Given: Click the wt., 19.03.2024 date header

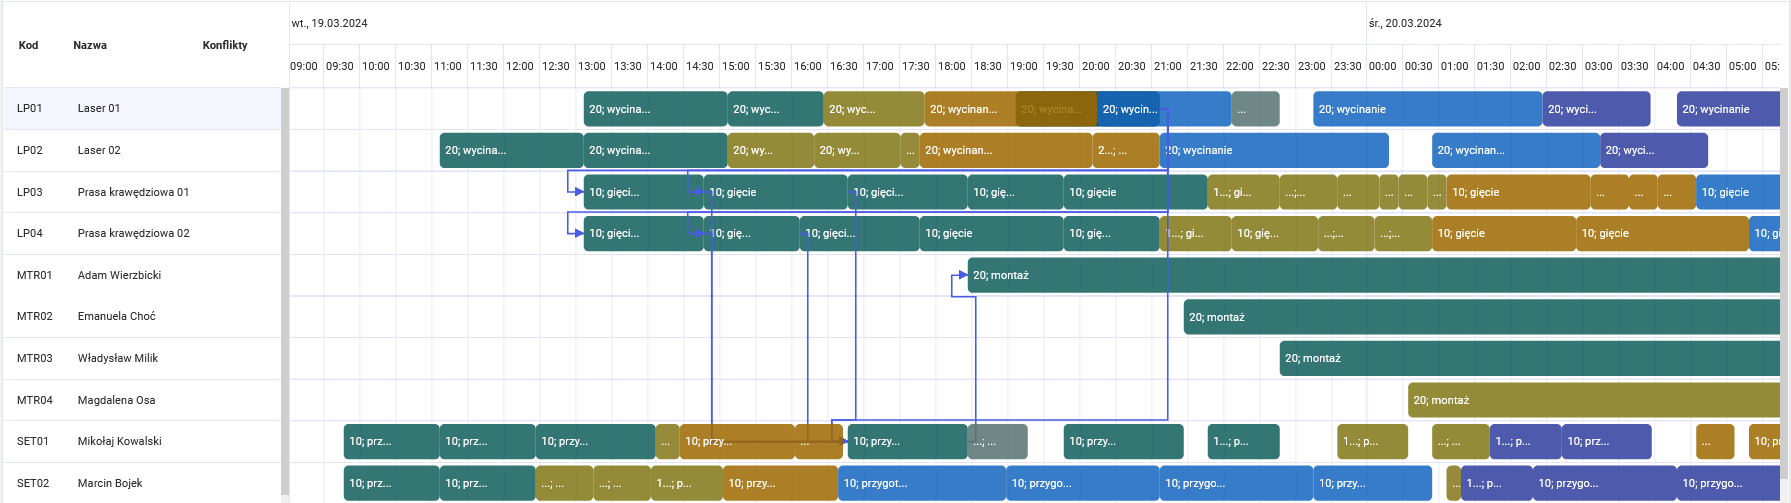Looking at the screenshot, I should (330, 23).
